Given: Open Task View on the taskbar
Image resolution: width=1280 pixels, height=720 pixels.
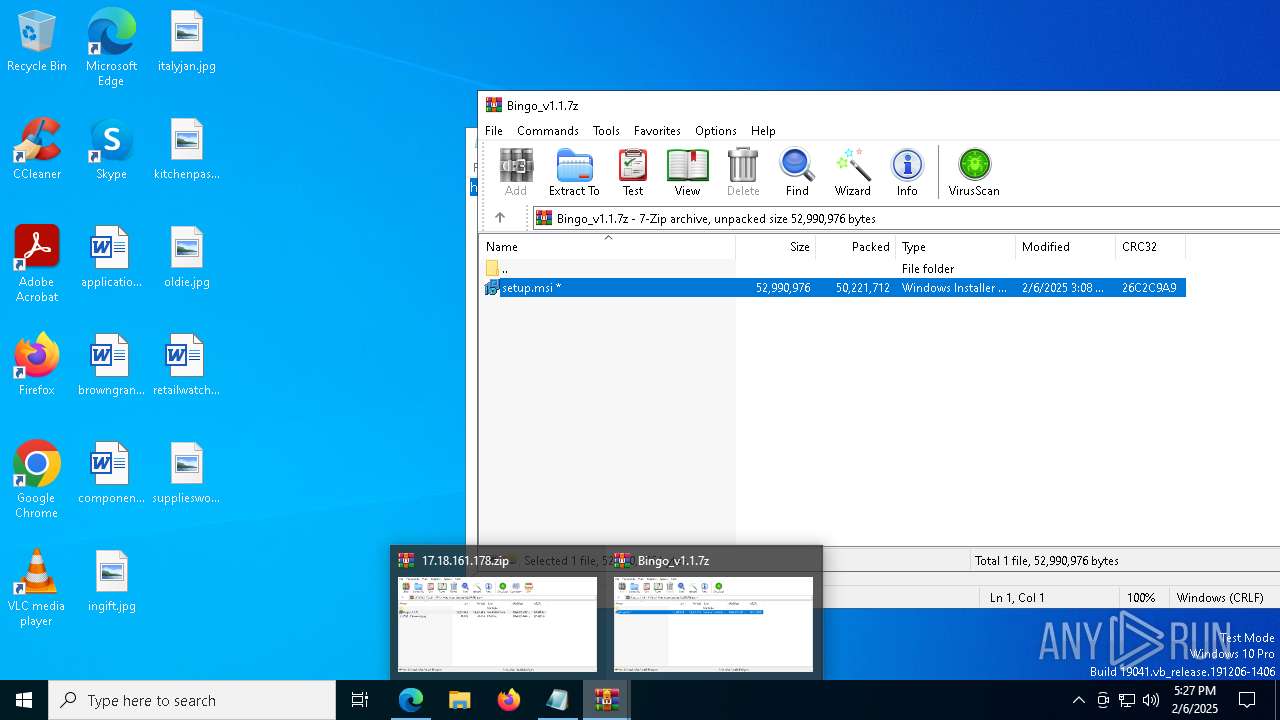Looking at the screenshot, I should click(x=360, y=700).
